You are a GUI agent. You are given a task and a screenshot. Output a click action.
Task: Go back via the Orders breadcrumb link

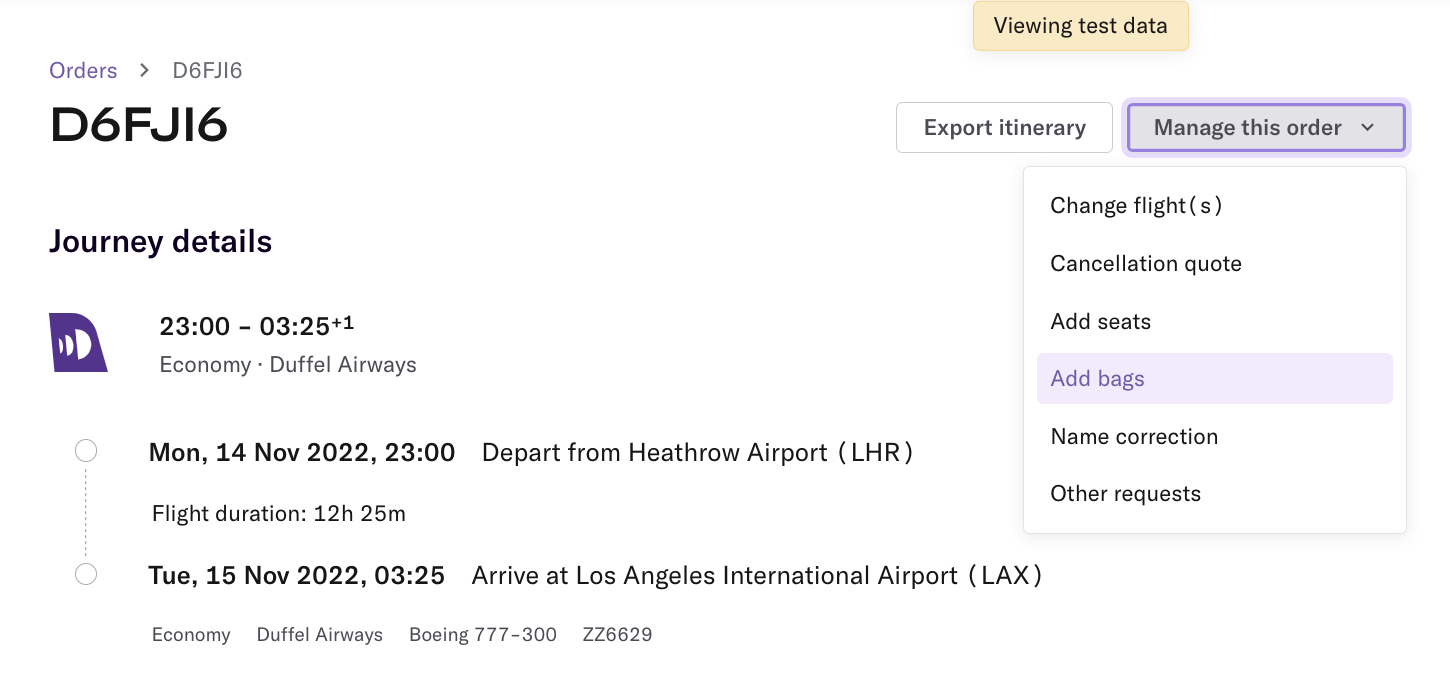(83, 70)
